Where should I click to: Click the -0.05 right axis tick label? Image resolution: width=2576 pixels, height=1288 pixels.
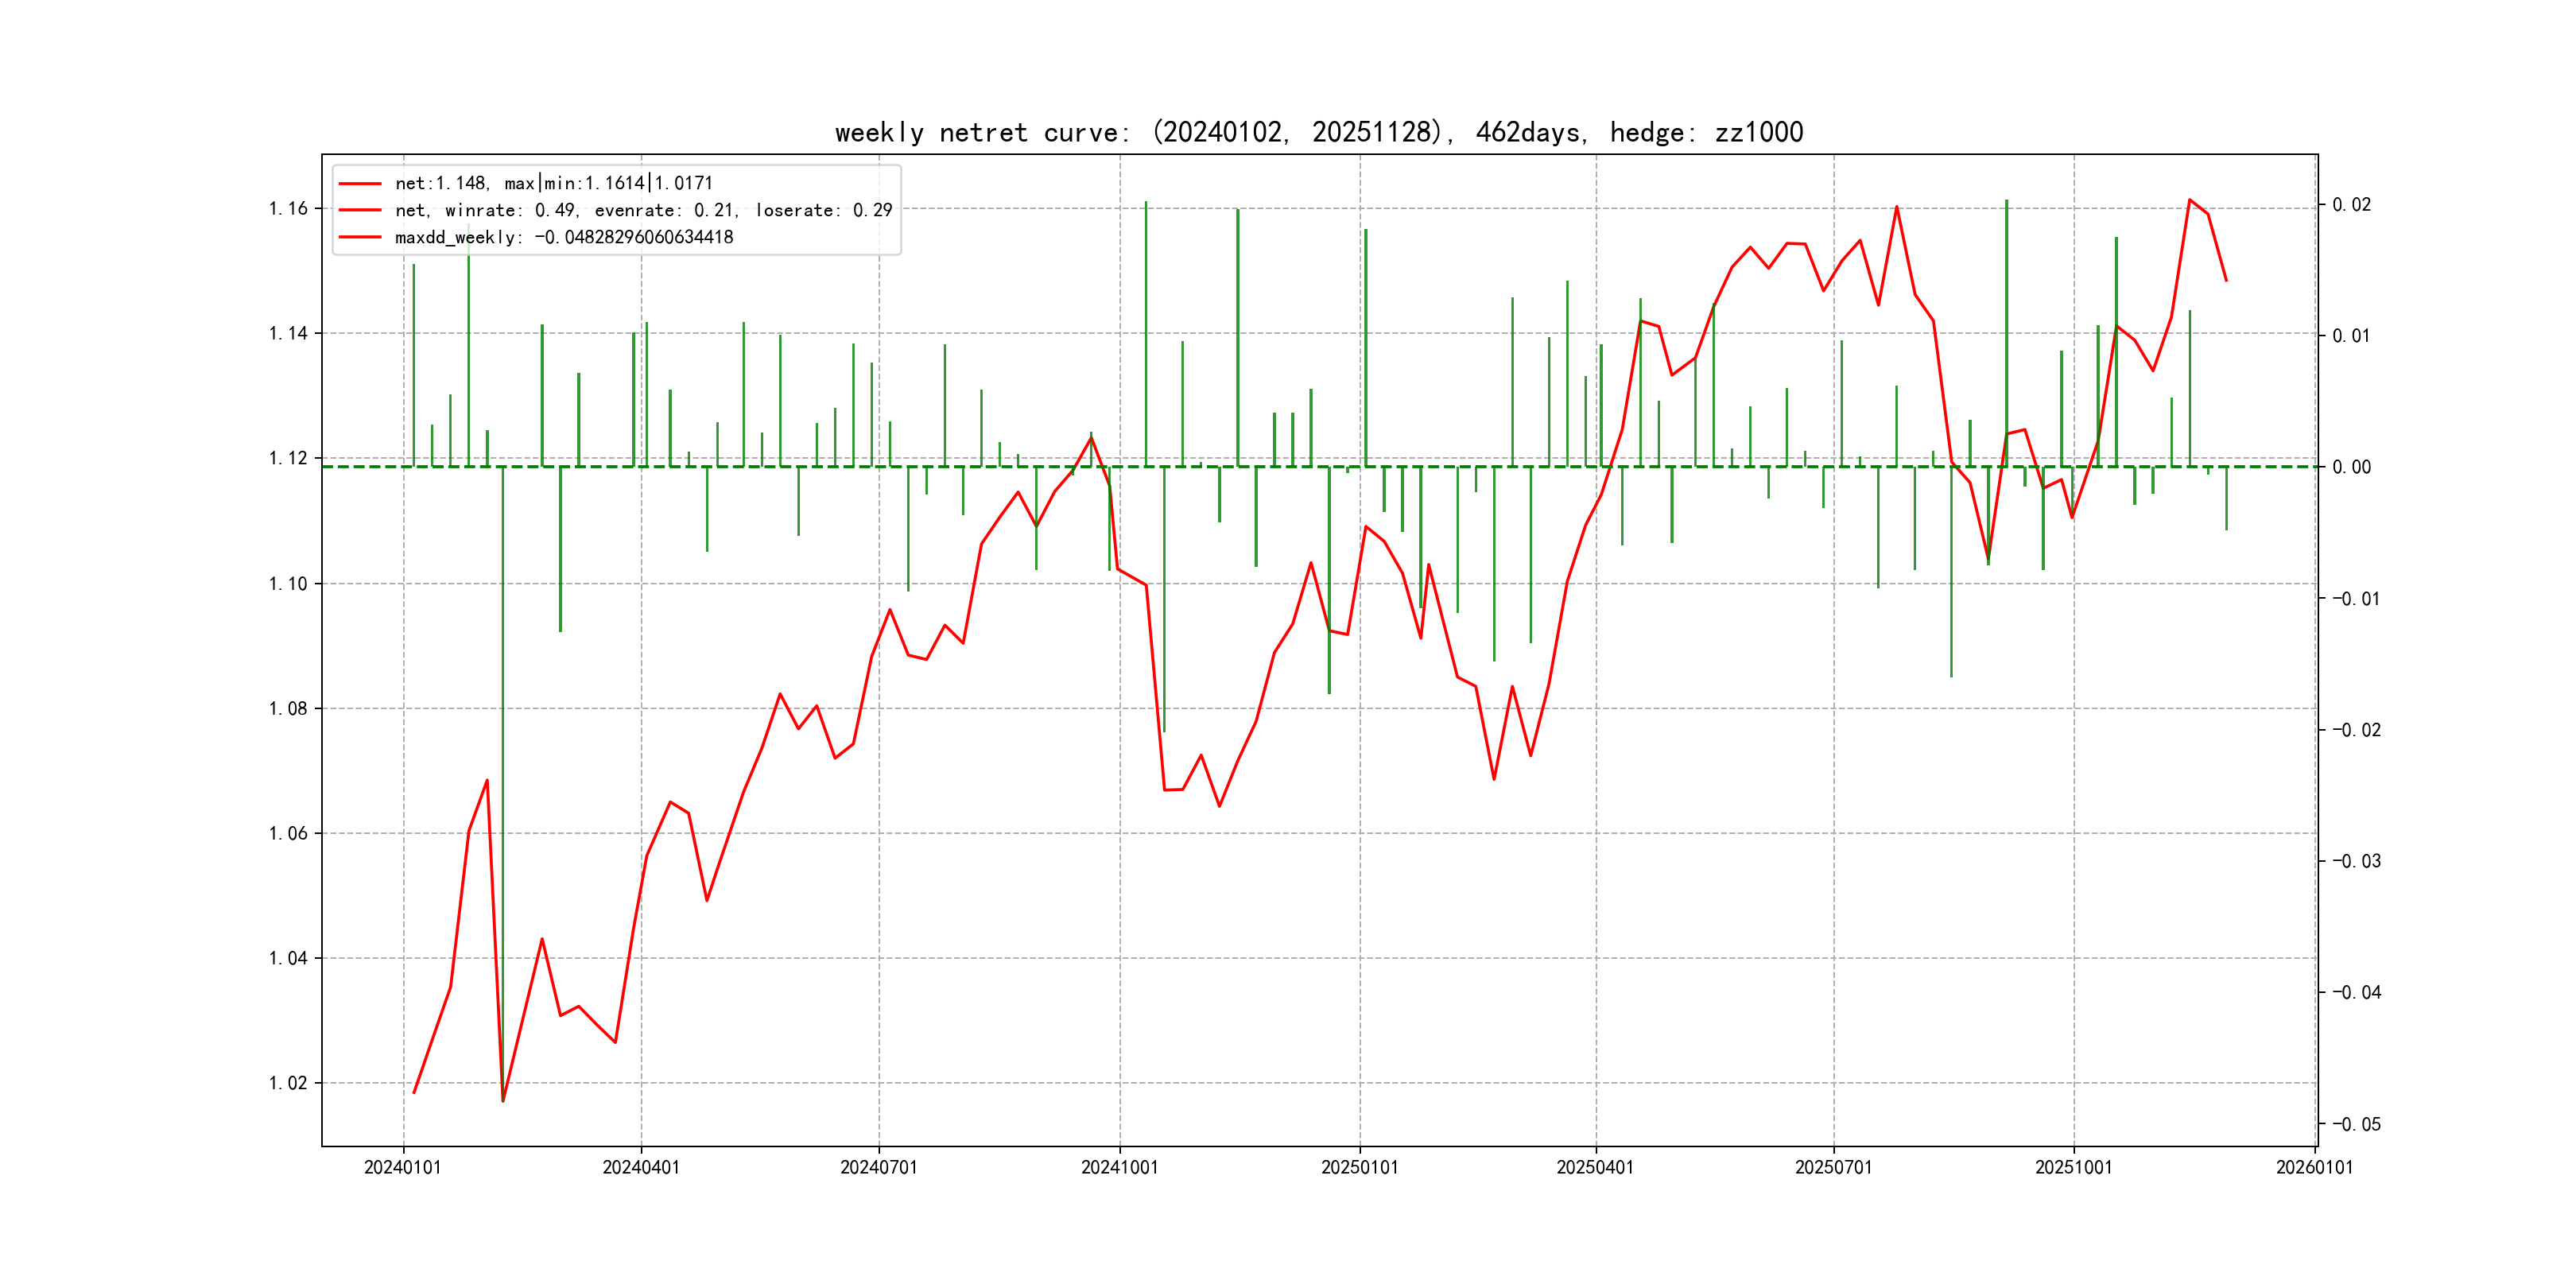point(2356,1124)
